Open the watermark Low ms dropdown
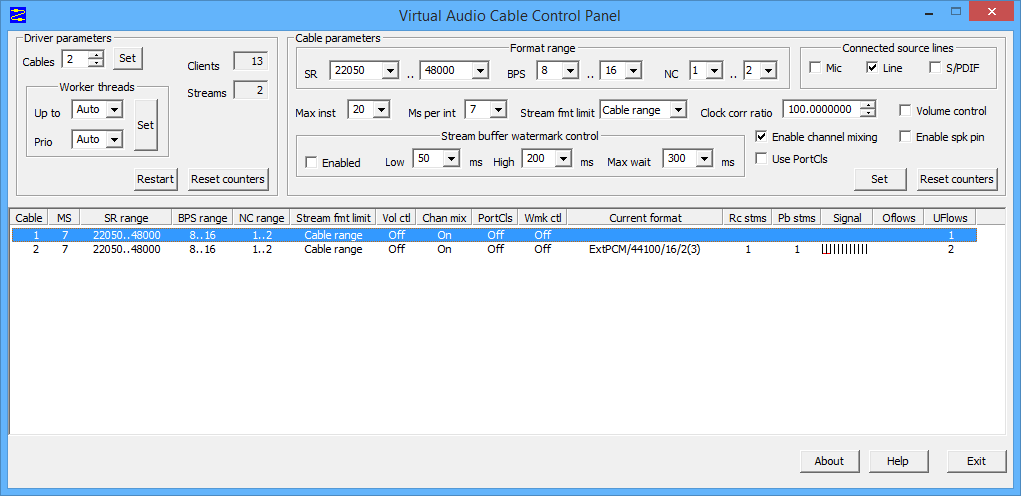The height and width of the screenshot is (496, 1021). [x=451, y=158]
